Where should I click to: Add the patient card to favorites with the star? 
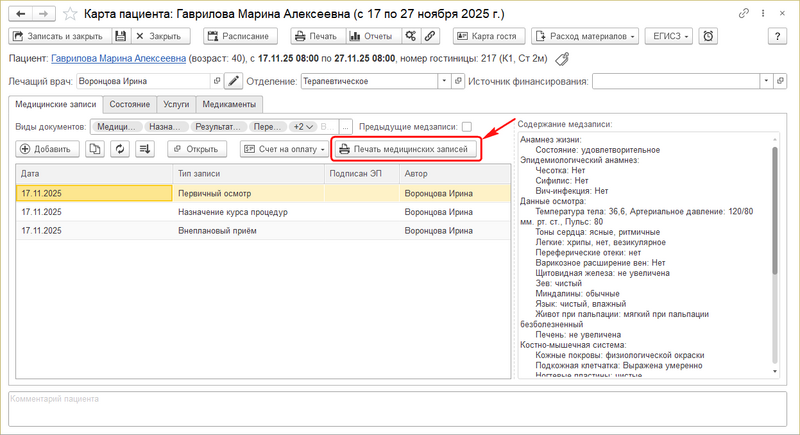coord(70,14)
